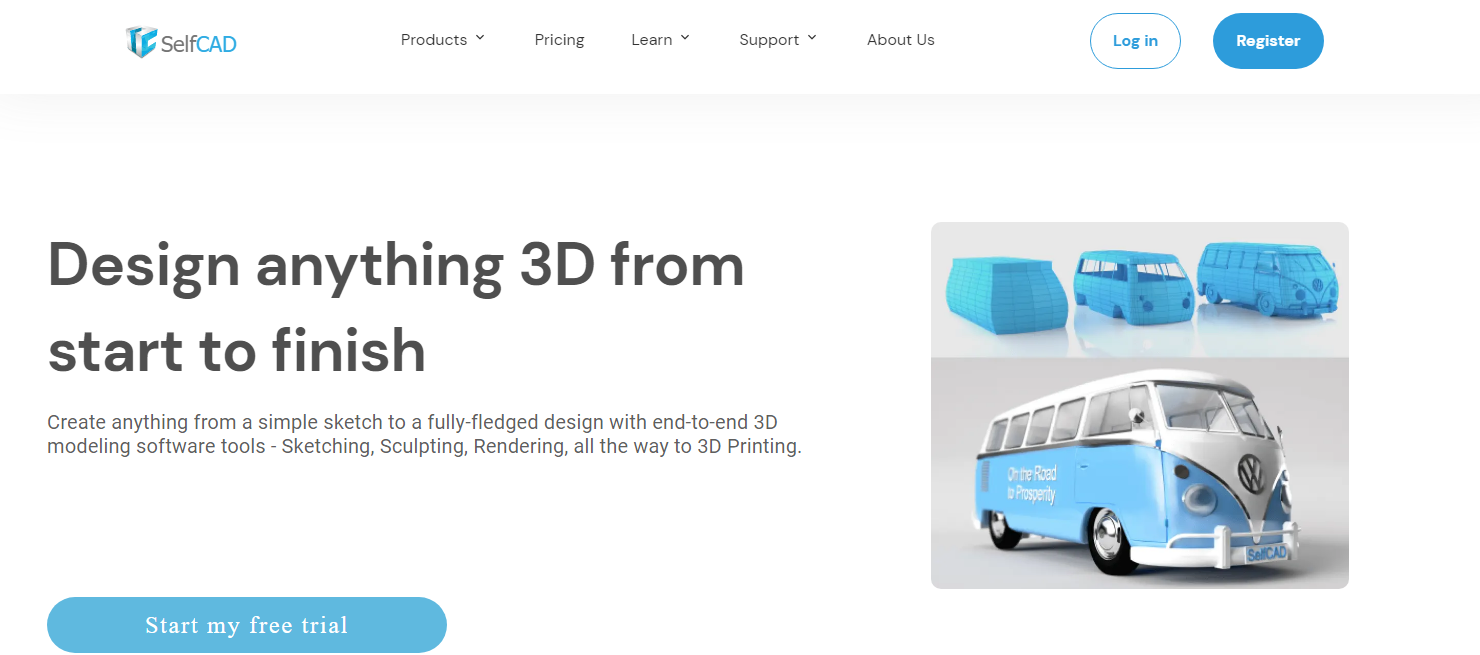Click the VW emblem on the rendered van
Screen dimensions: 1480x655
(1251, 471)
